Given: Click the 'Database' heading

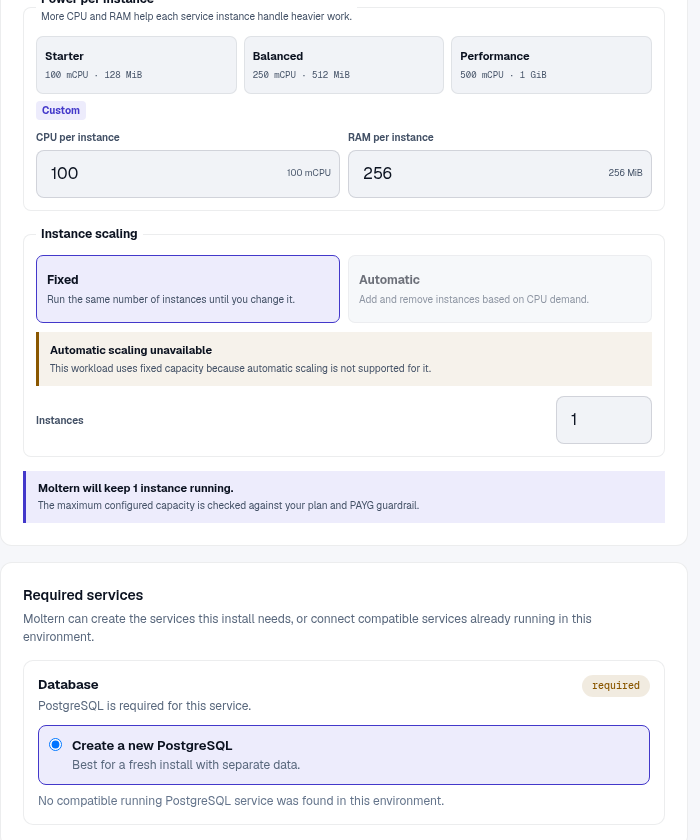Looking at the screenshot, I should (x=68, y=685).
